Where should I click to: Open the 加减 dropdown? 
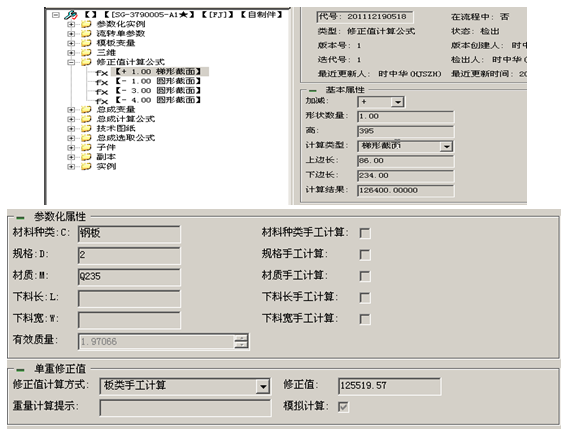397,102
